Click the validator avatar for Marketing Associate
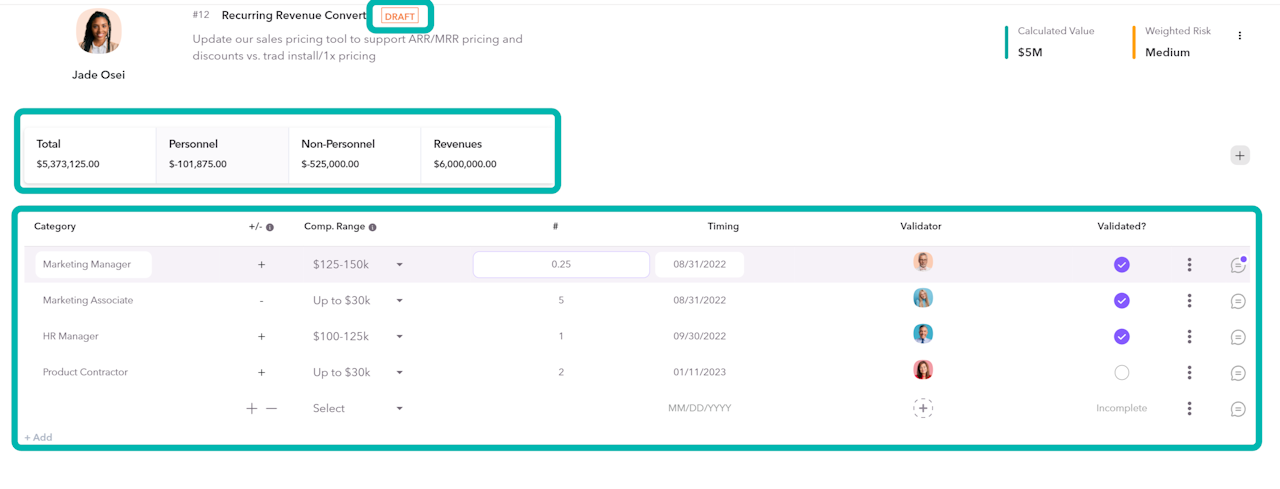The image size is (1280, 489). (923, 298)
